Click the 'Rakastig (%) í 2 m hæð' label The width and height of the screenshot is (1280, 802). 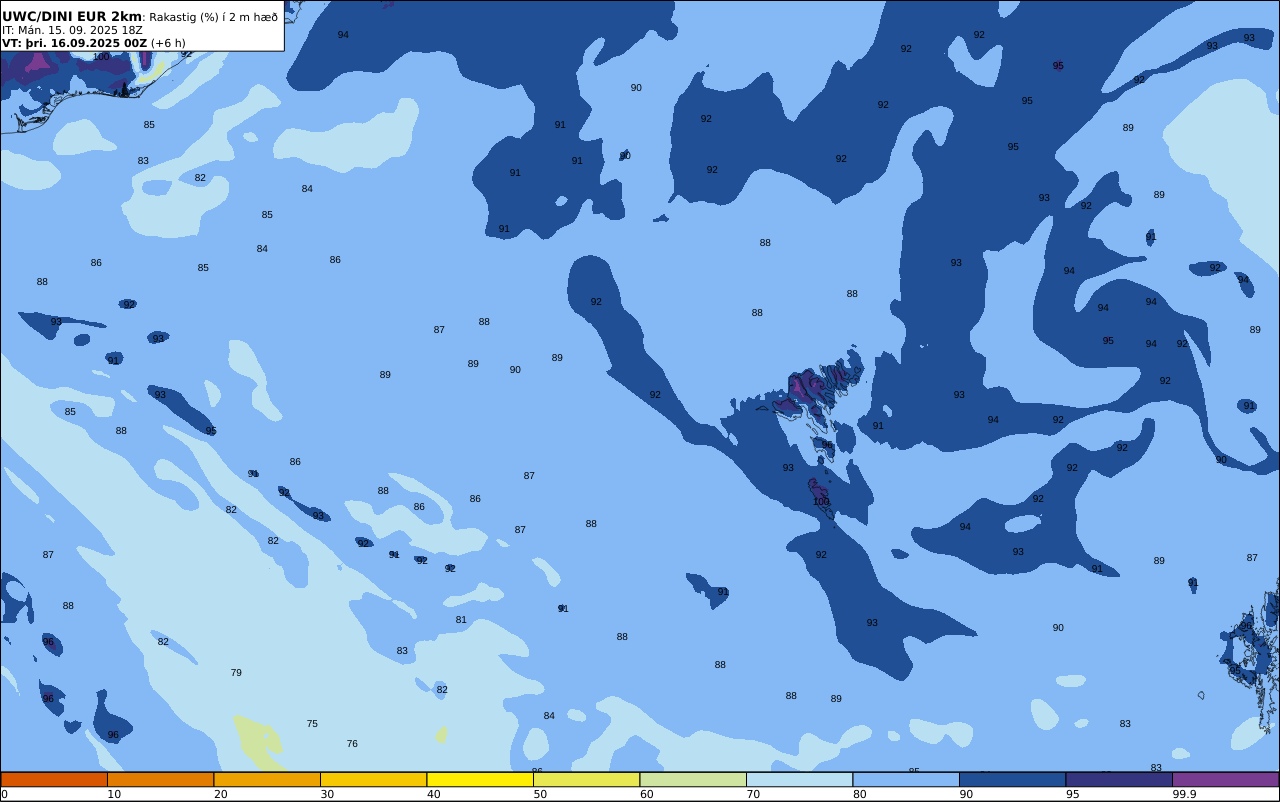(x=214, y=17)
